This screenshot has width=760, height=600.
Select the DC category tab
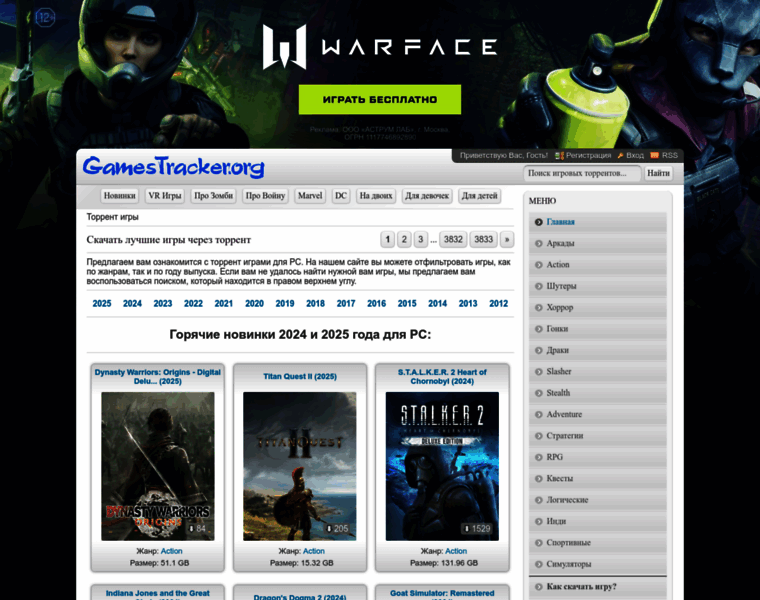[x=341, y=196]
